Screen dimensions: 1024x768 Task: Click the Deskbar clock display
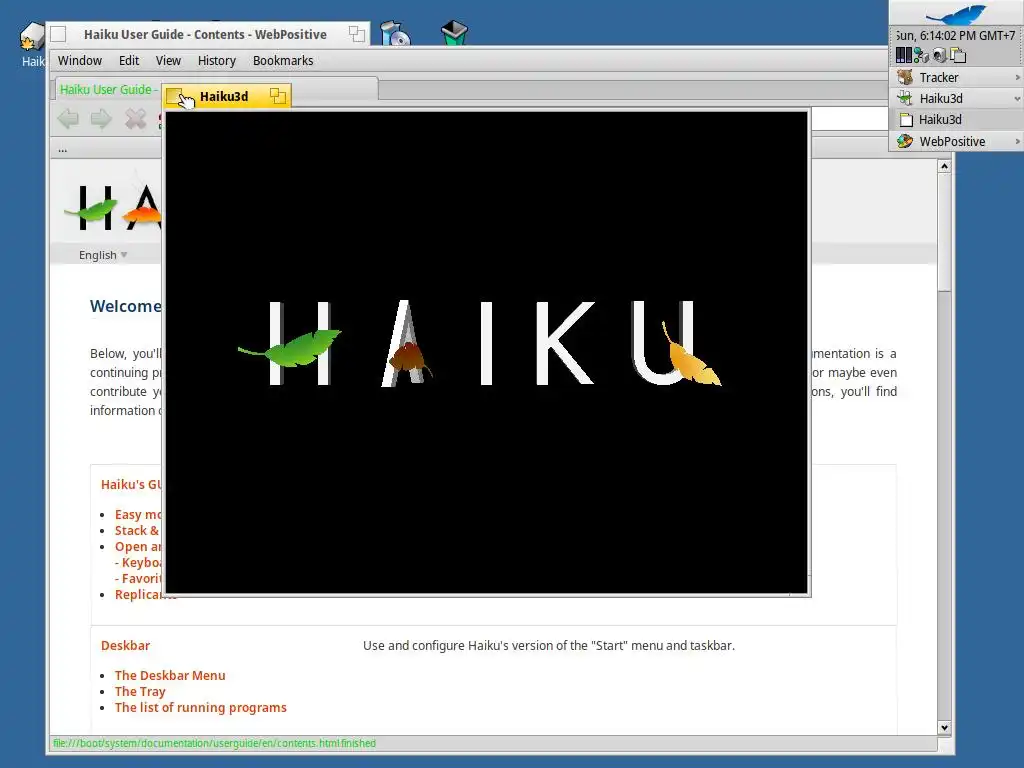coord(957,35)
